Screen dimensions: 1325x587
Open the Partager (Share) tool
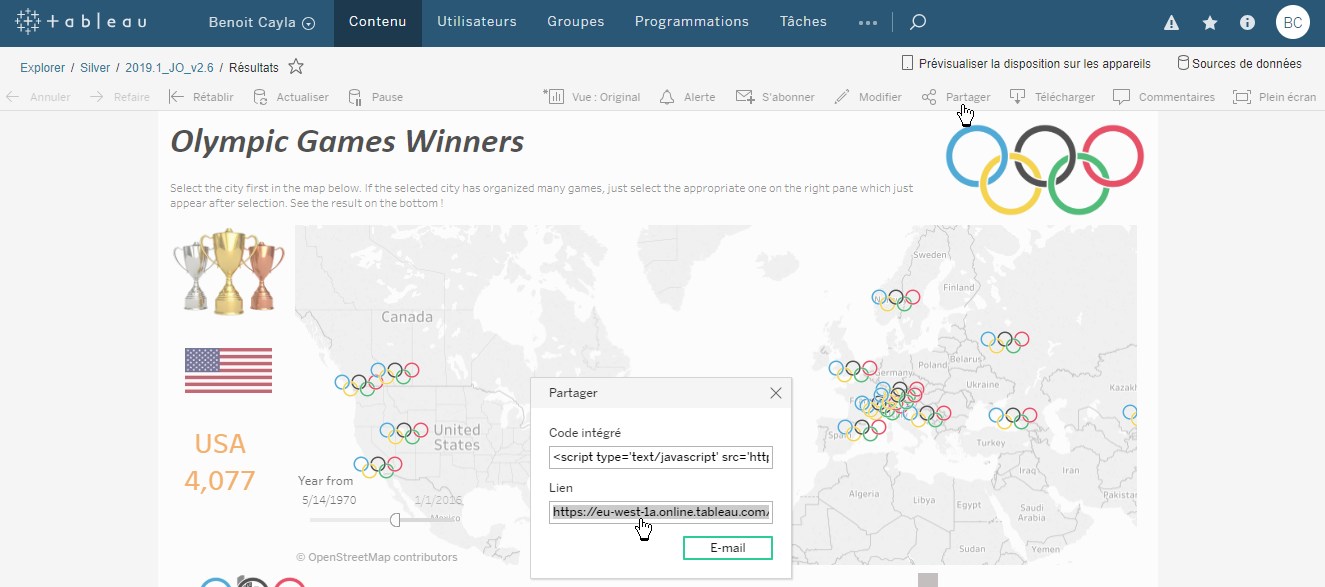(956, 96)
